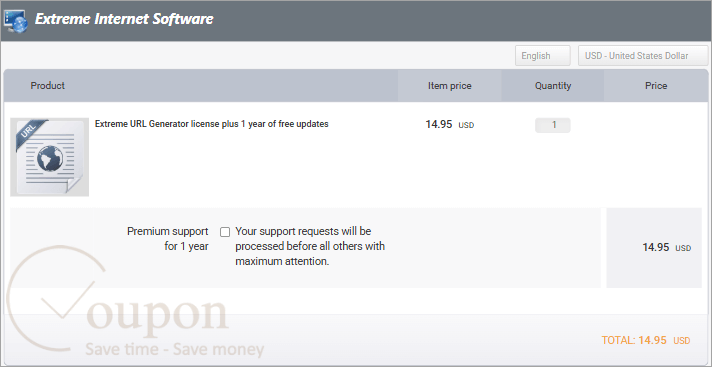
Task: Click the TOTAL: 14.95 USD amount
Action: click(x=646, y=340)
